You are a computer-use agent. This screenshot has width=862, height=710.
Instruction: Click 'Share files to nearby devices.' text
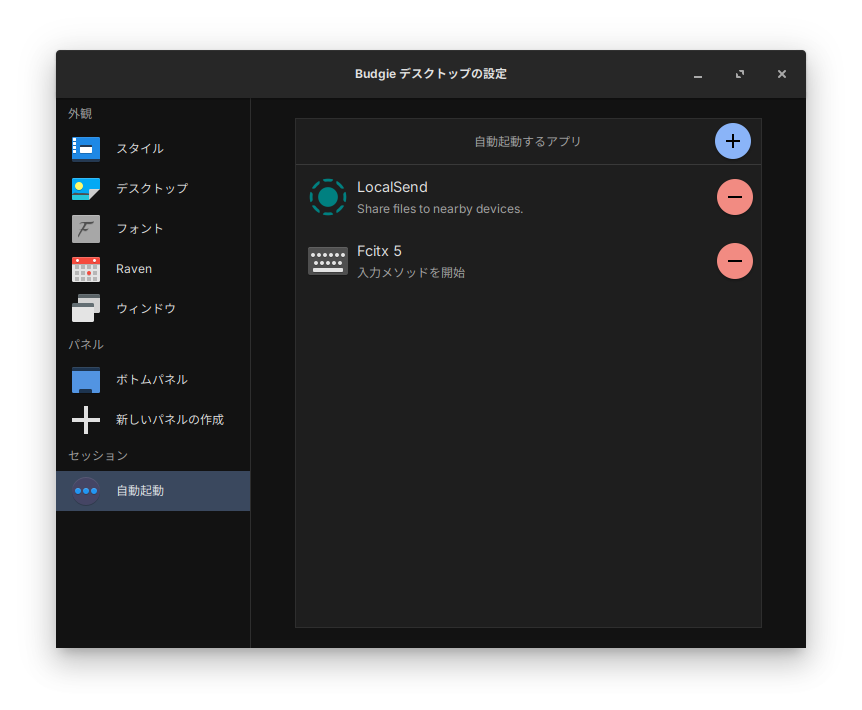tap(440, 209)
